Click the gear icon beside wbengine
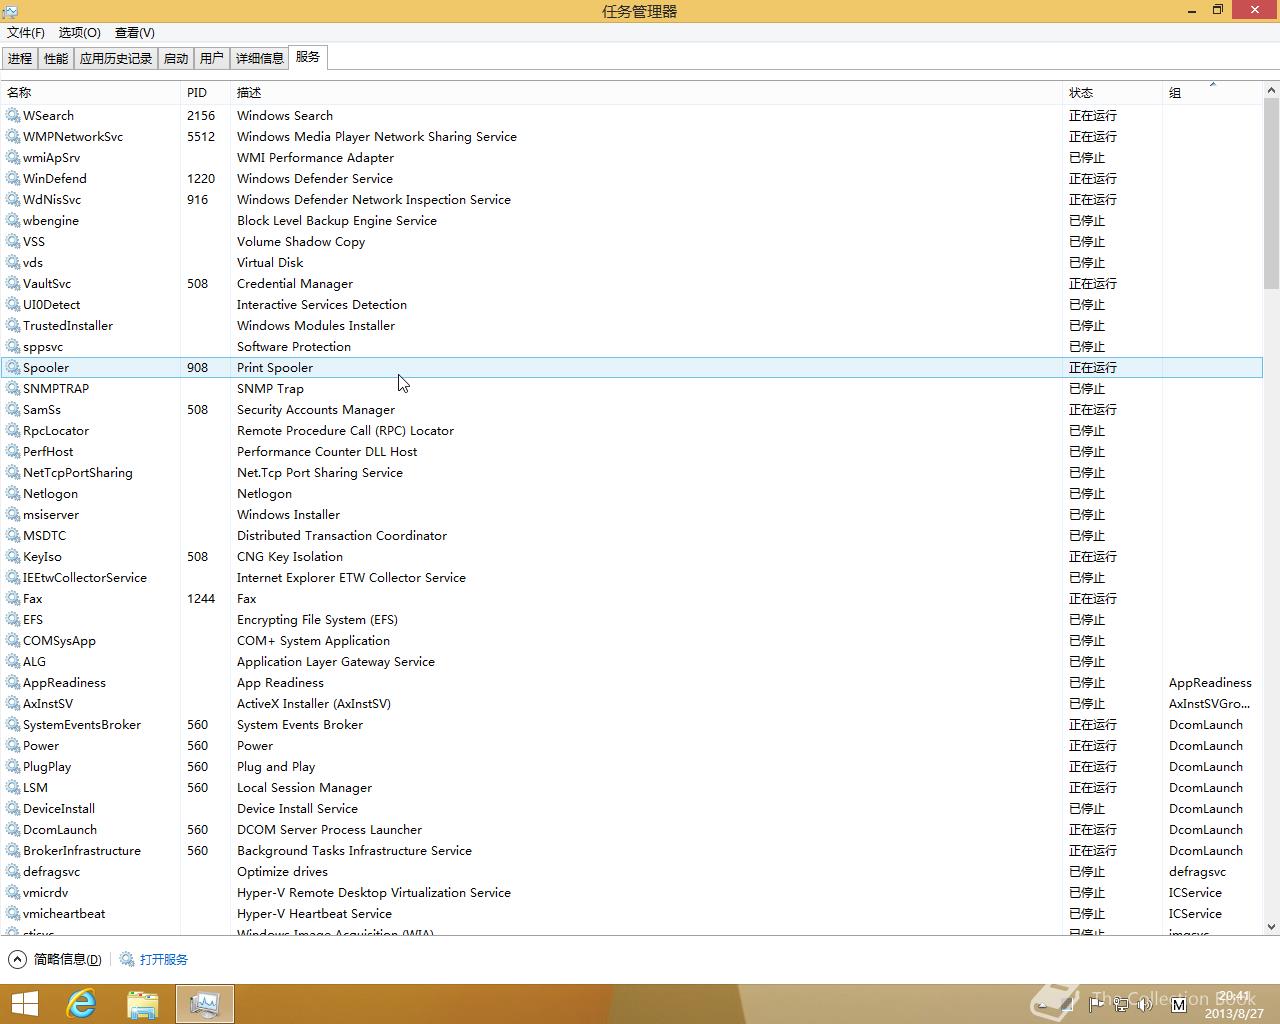The width and height of the screenshot is (1280, 1024). [x=13, y=221]
